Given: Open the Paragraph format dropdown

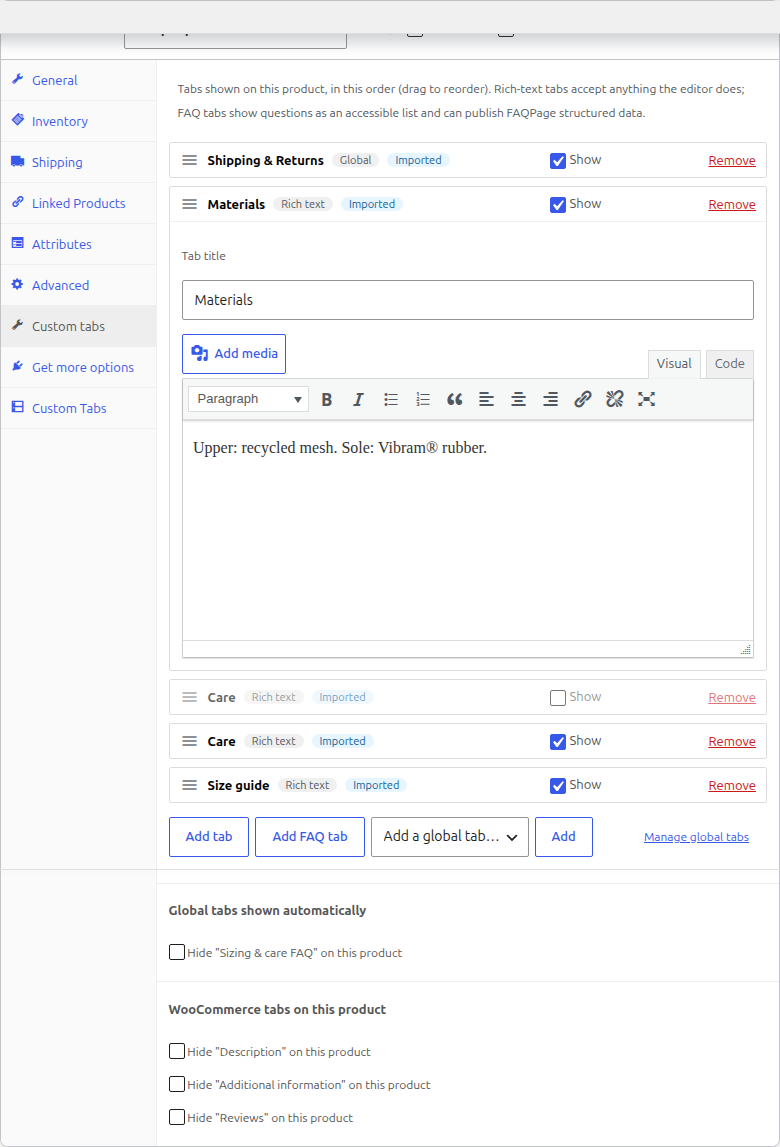Looking at the screenshot, I should [248, 399].
